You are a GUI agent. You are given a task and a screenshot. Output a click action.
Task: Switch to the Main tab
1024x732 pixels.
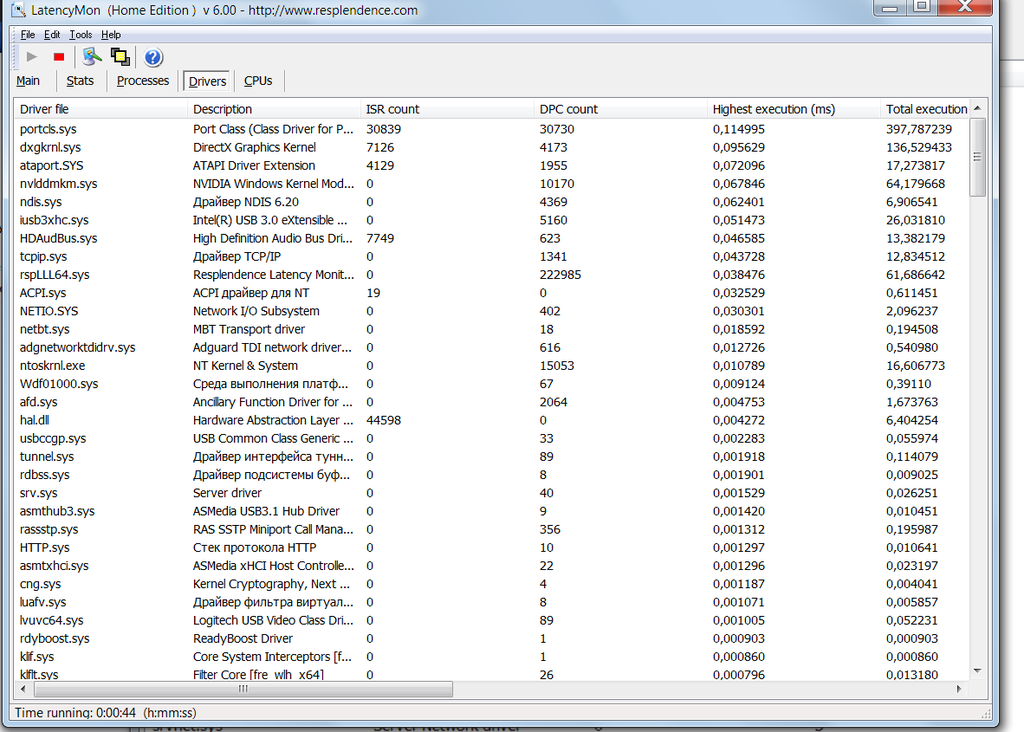pyautogui.click(x=27, y=81)
